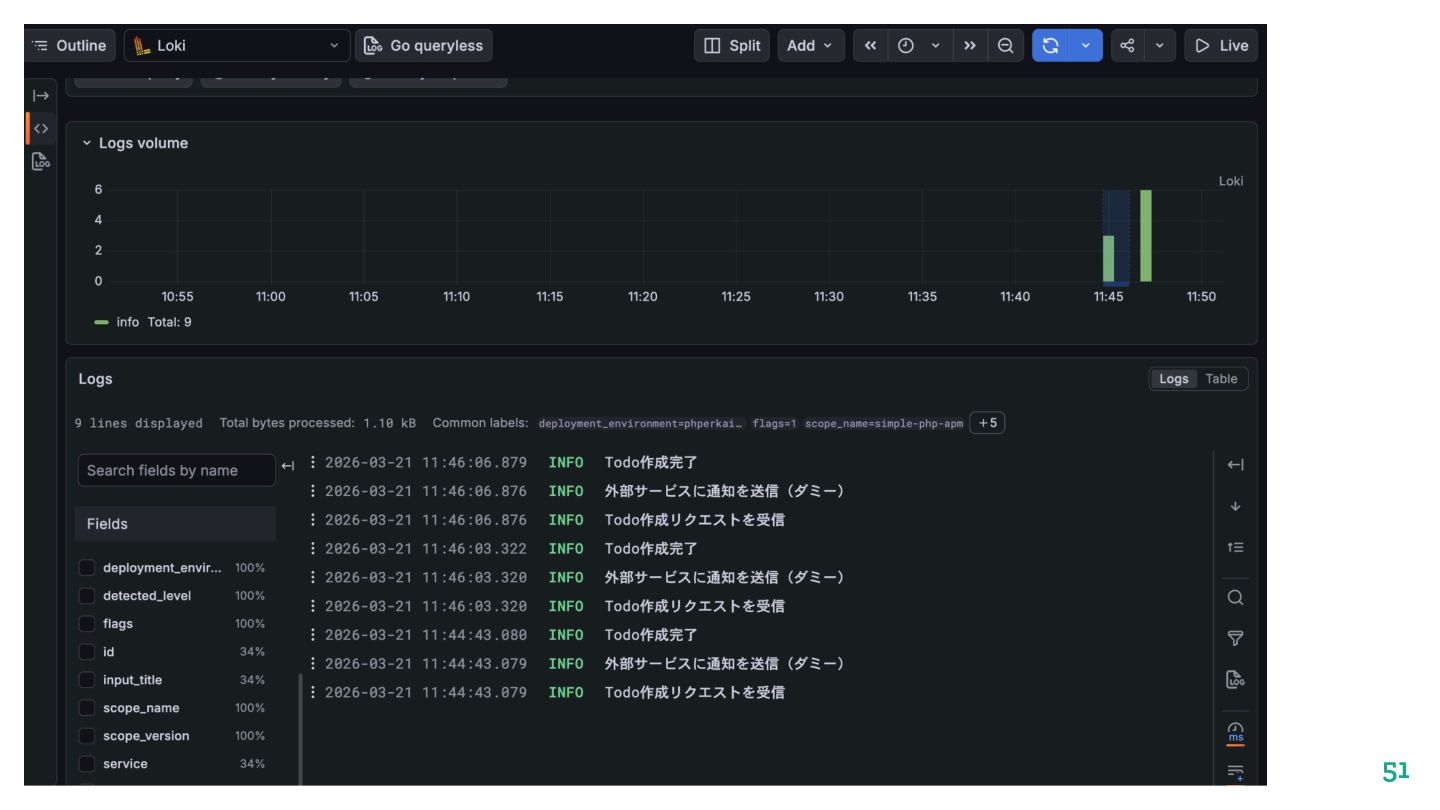The width and height of the screenshot is (1440, 810).
Task: Open the Loki data source dropdown
Action: click(237, 46)
